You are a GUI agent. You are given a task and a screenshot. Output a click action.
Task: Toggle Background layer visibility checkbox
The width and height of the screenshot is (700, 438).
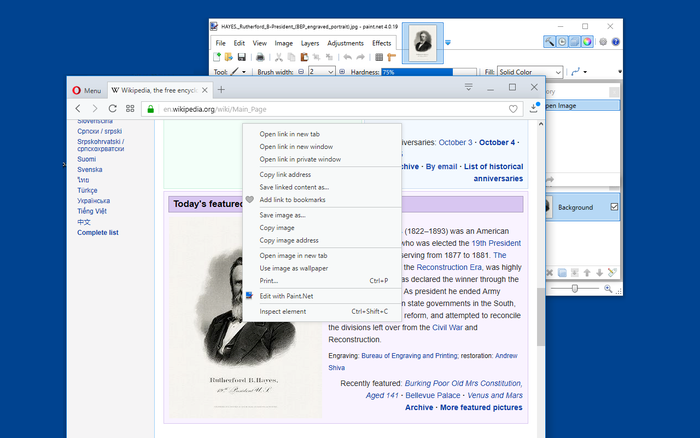(614, 207)
